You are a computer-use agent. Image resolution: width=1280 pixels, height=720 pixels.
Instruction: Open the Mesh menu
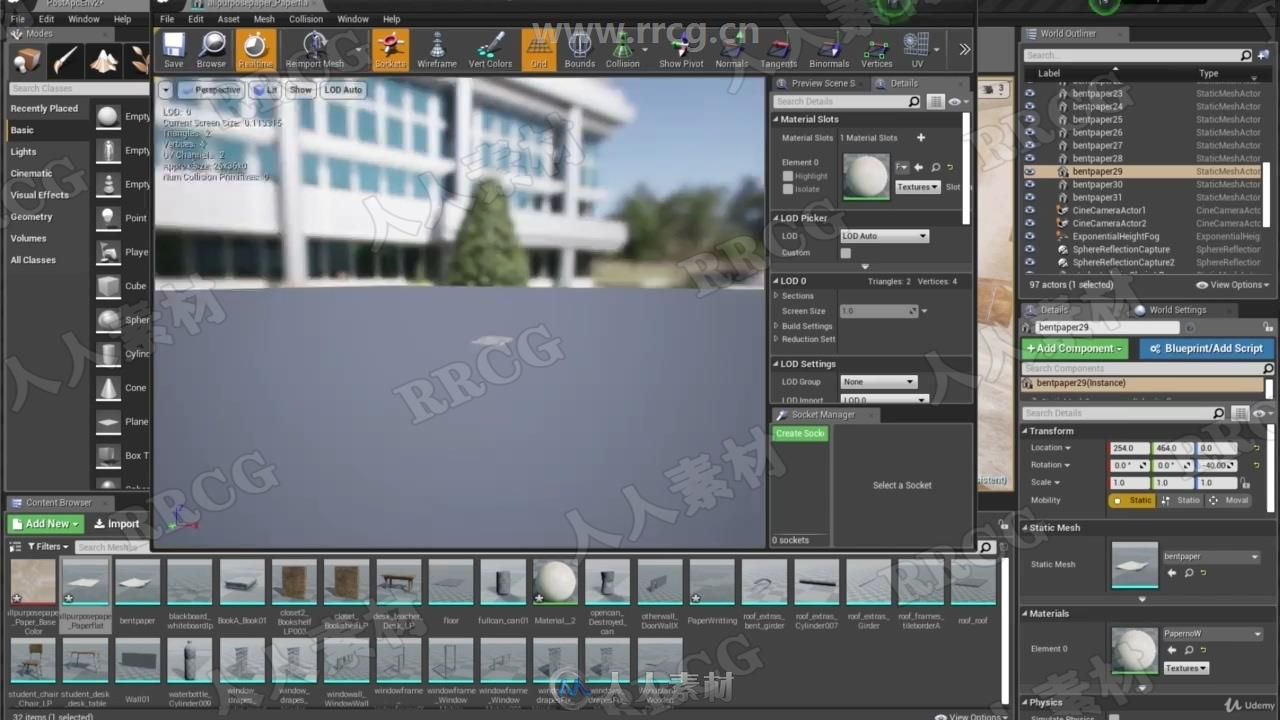click(x=264, y=19)
